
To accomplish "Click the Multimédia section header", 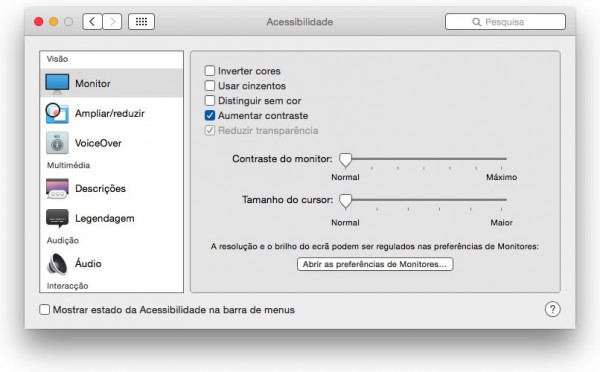I will click(x=68, y=165).
